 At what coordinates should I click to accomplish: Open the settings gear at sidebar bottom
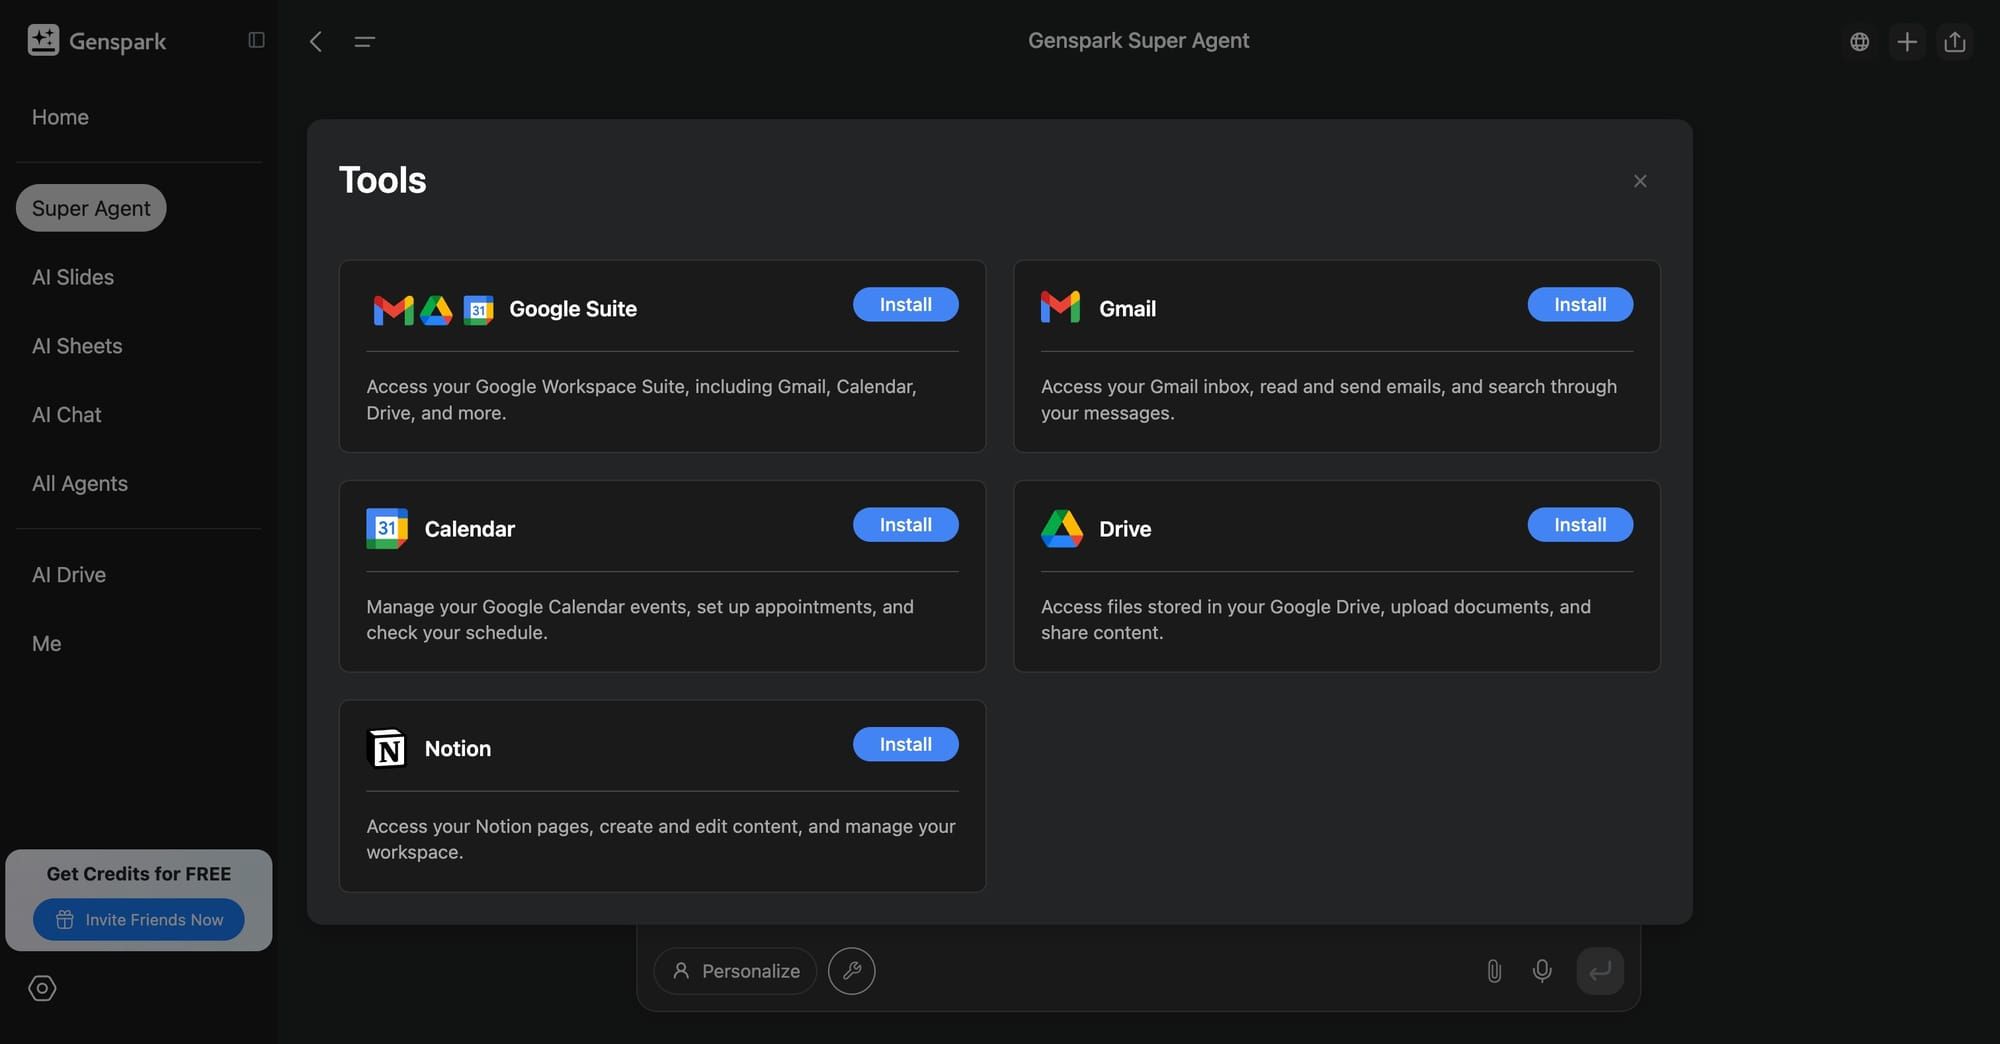tap(42, 988)
